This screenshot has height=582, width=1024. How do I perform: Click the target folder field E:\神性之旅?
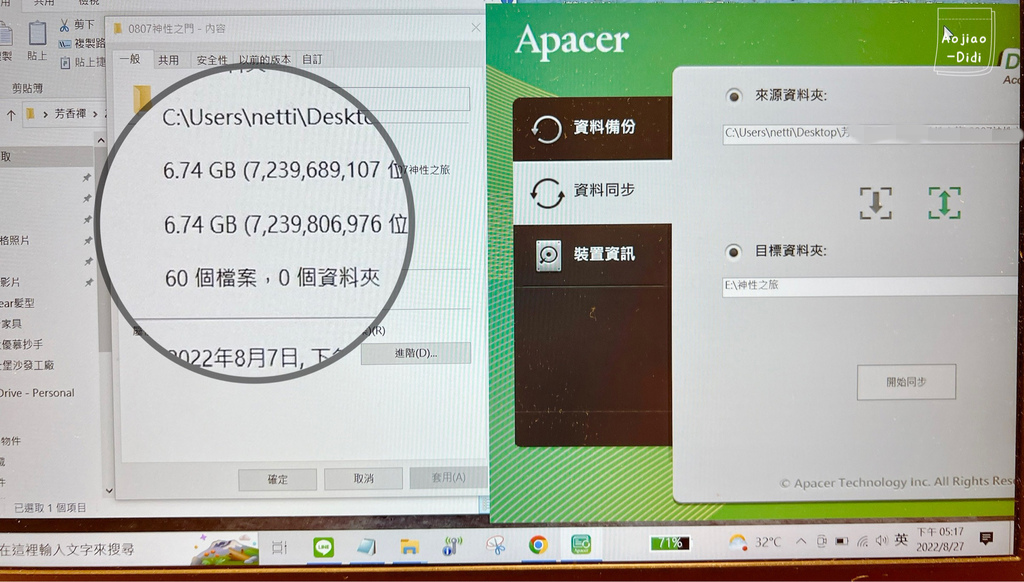[x=872, y=286]
